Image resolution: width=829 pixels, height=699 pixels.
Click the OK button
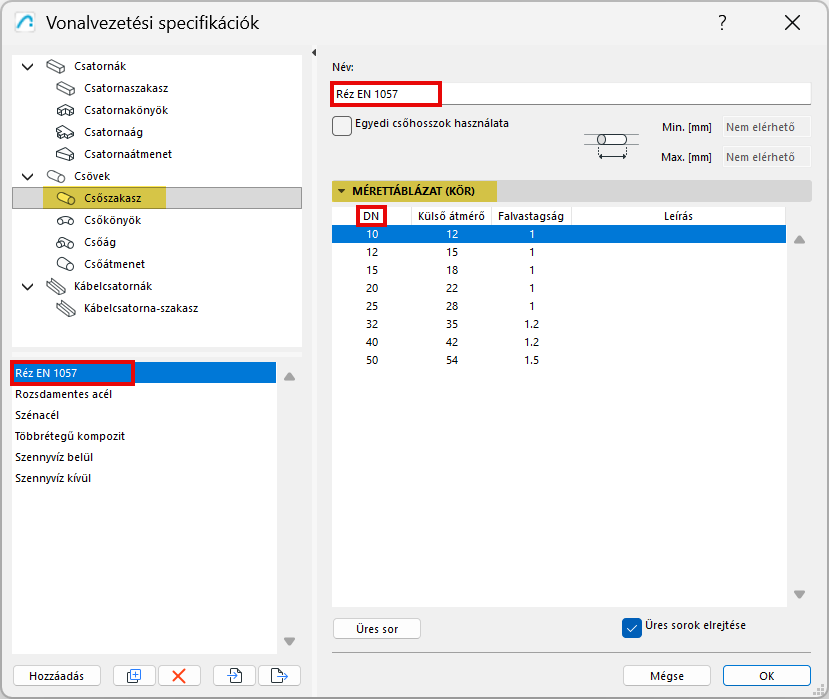click(767, 675)
